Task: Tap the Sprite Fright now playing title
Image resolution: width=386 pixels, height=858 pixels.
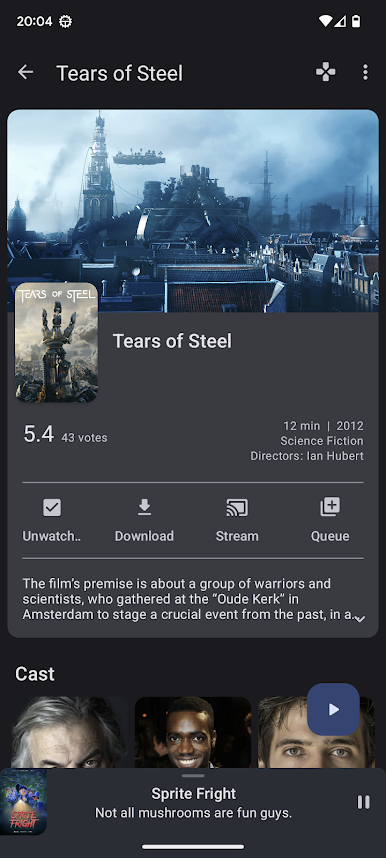Action: point(194,793)
